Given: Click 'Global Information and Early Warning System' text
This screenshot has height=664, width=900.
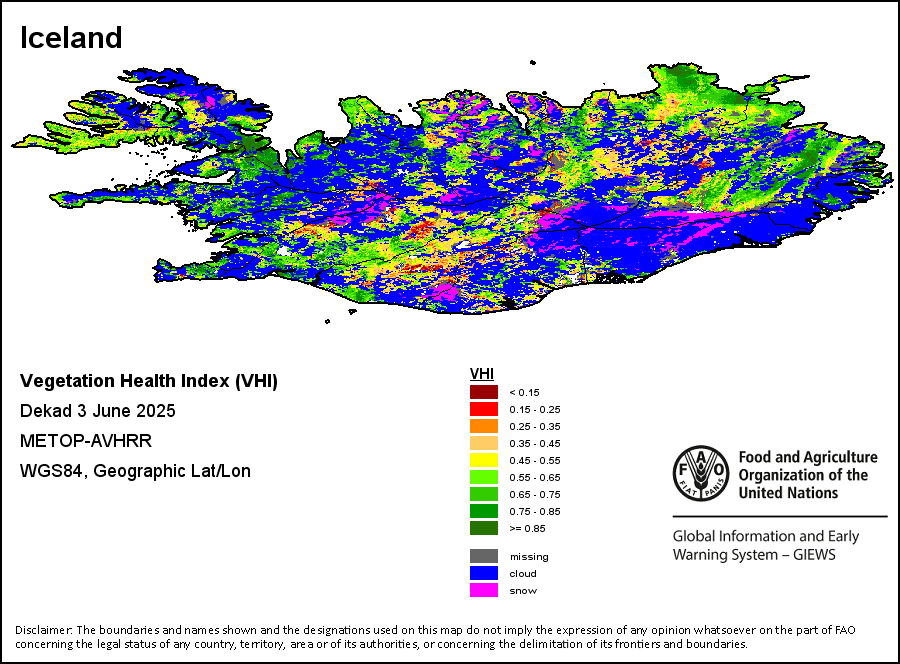Looking at the screenshot, I should pyautogui.click(x=766, y=545).
